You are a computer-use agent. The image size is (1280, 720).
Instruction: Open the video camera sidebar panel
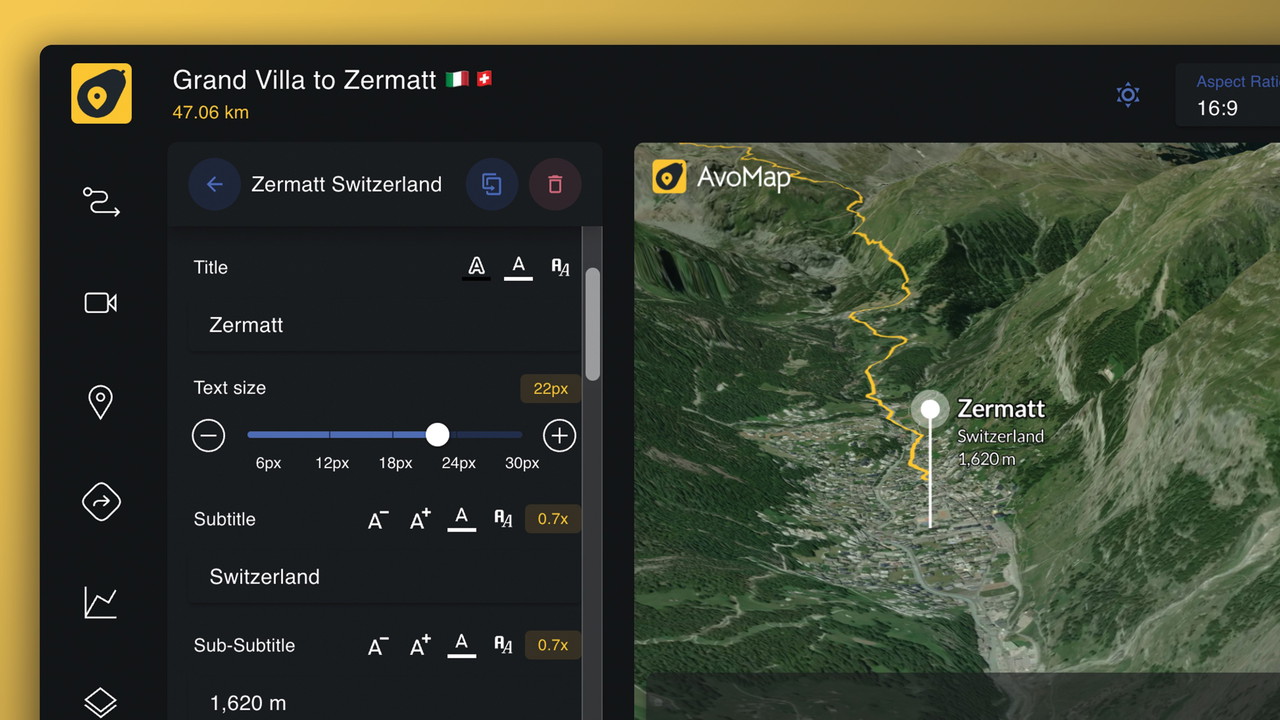(x=101, y=302)
